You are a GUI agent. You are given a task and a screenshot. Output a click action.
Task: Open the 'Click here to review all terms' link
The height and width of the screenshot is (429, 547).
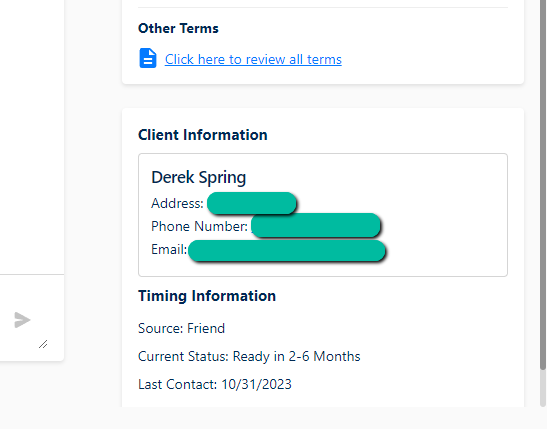point(253,59)
